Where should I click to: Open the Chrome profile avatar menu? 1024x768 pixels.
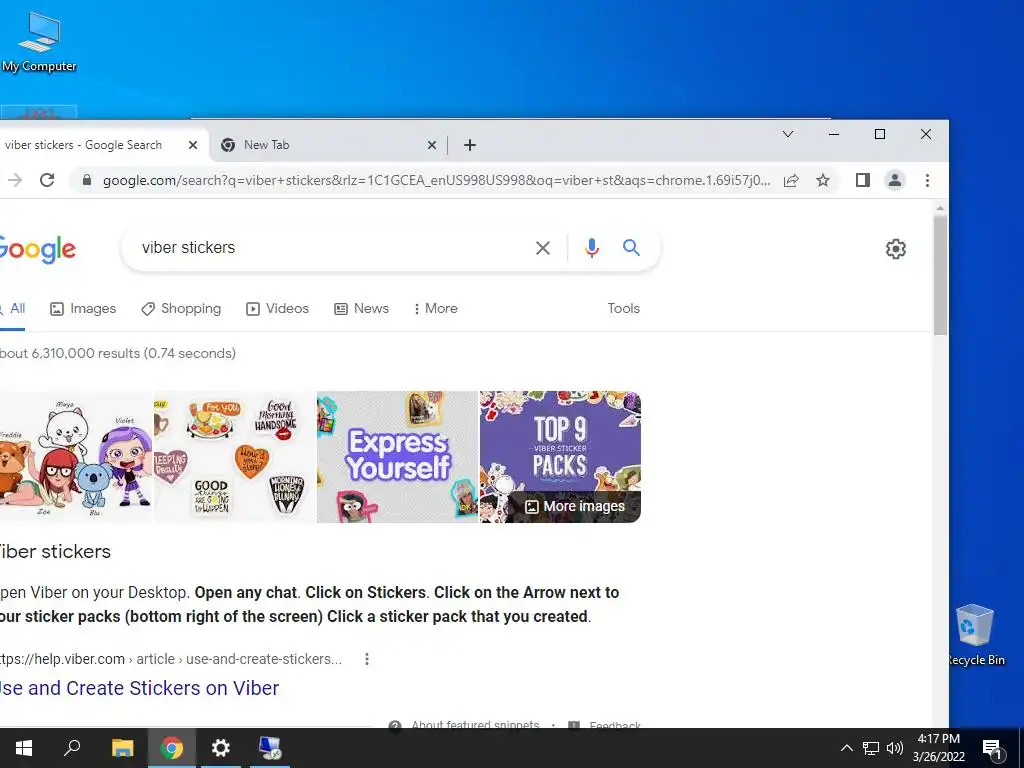point(895,180)
